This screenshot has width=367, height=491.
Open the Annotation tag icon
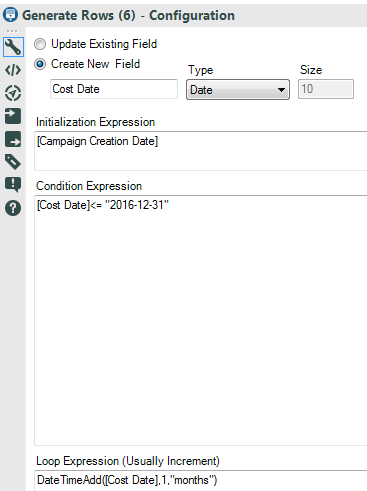(13, 162)
